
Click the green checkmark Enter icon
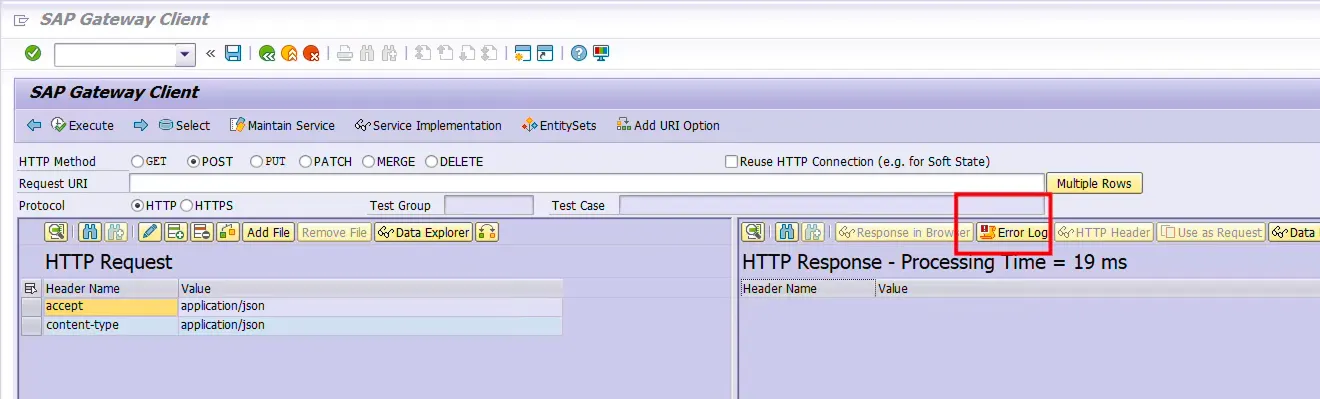coord(33,53)
